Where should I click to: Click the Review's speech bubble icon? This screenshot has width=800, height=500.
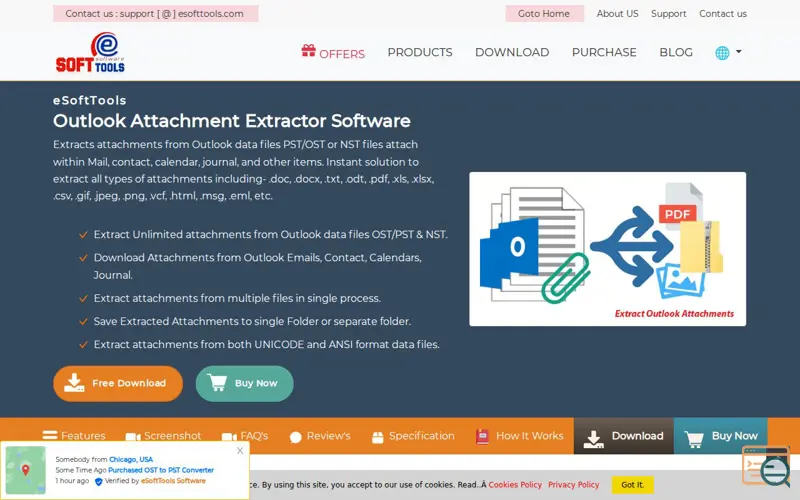(295, 437)
